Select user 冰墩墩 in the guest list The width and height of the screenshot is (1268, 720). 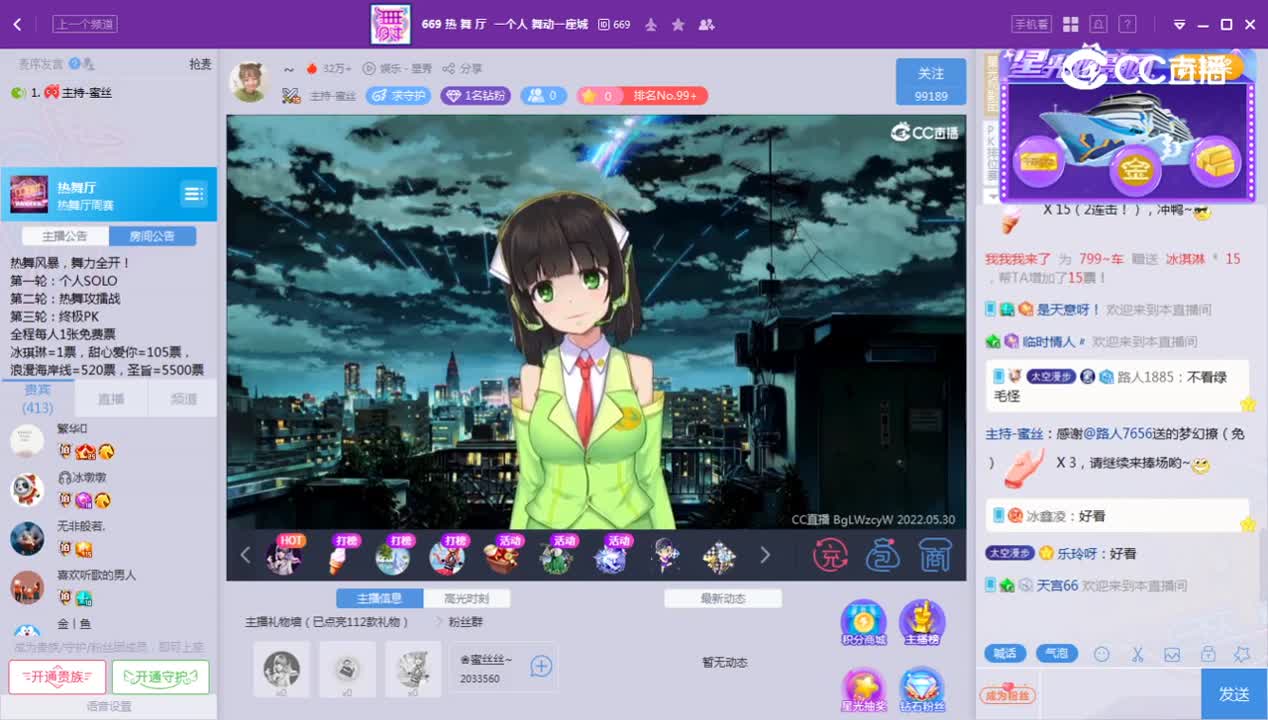(x=108, y=489)
